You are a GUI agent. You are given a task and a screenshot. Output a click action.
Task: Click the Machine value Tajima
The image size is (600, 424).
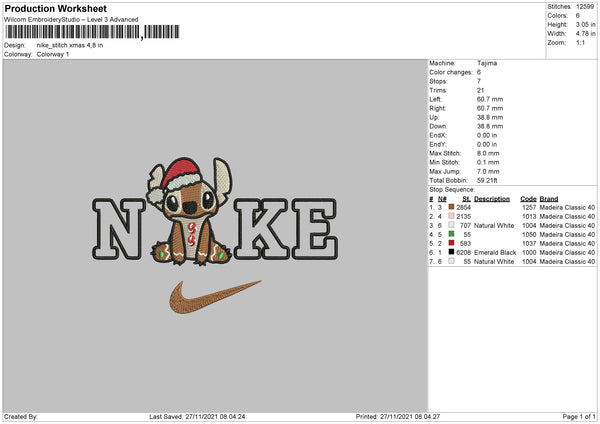pyautogui.click(x=487, y=63)
